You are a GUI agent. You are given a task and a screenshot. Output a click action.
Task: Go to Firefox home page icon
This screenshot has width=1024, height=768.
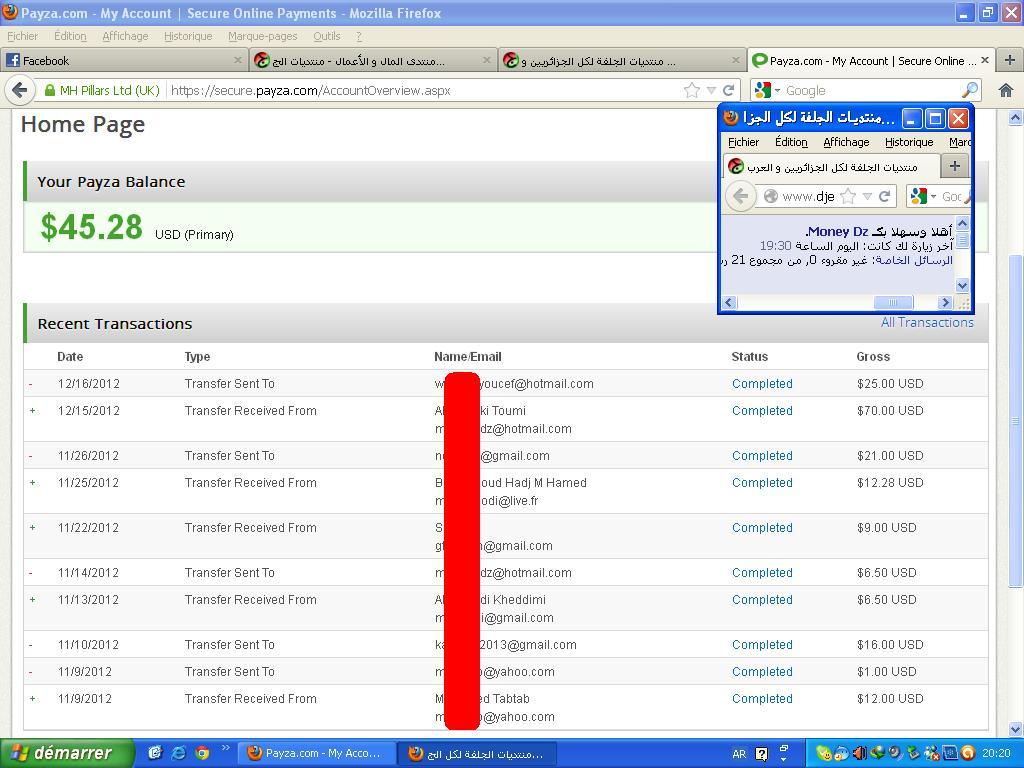click(x=1006, y=90)
